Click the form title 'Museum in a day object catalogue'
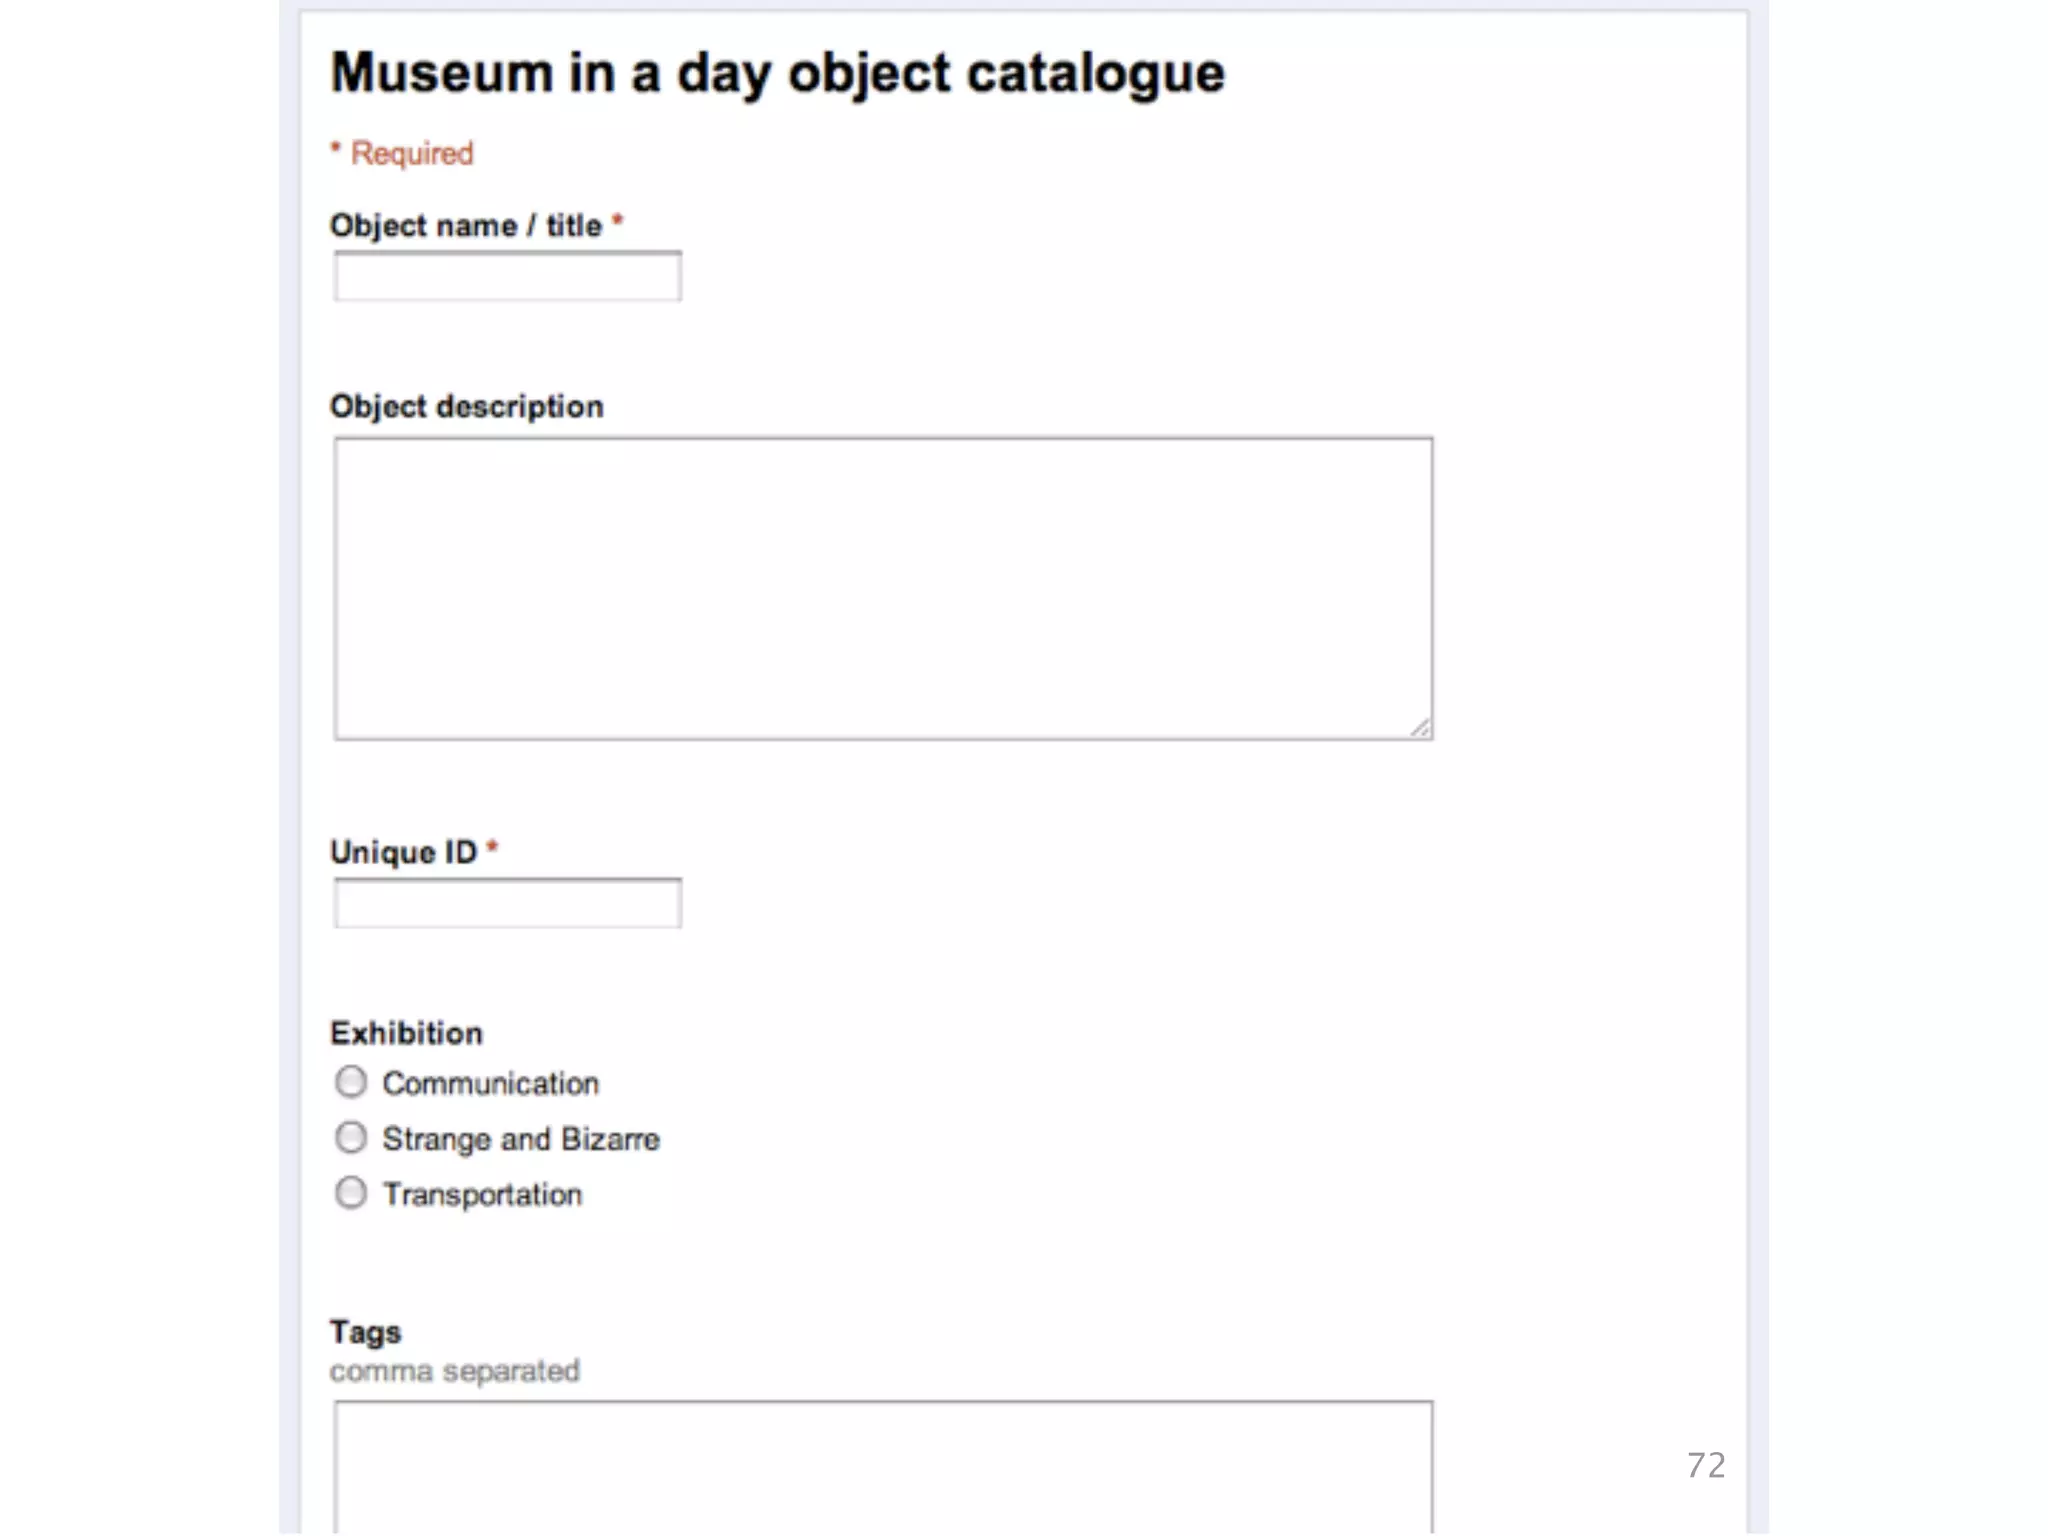 click(x=778, y=73)
